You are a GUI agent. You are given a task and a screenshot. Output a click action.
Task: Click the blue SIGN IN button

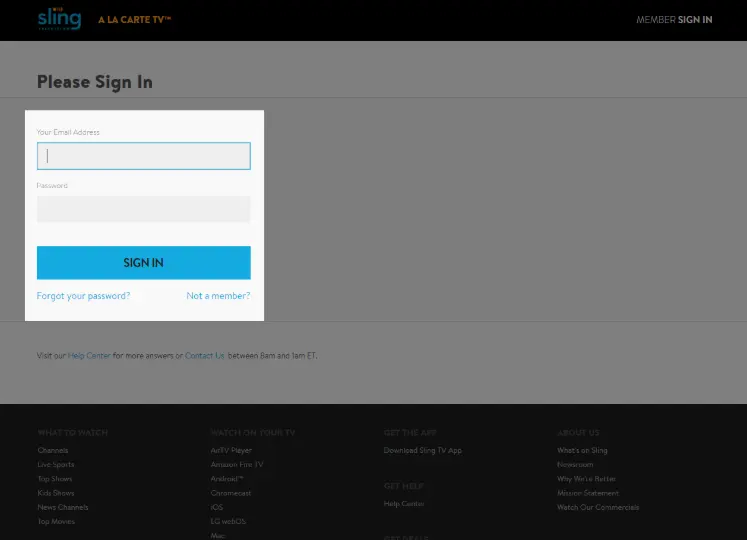pos(143,263)
